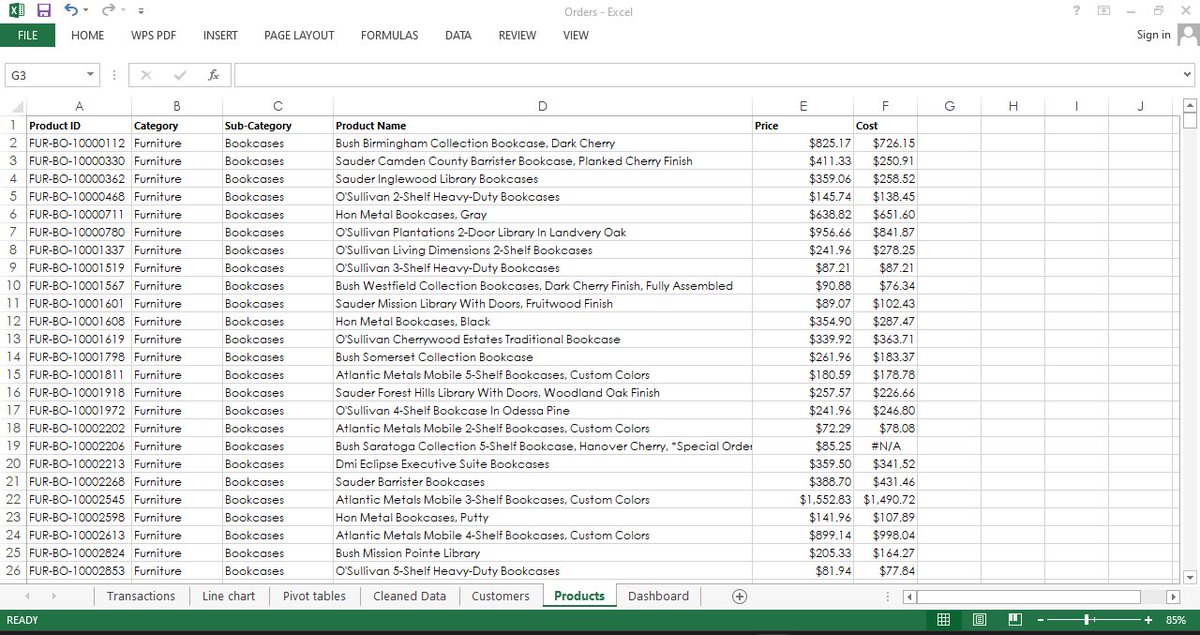Open the Transactions sheet tab
Image resolution: width=1200 pixels, height=635 pixels.
coord(141,596)
